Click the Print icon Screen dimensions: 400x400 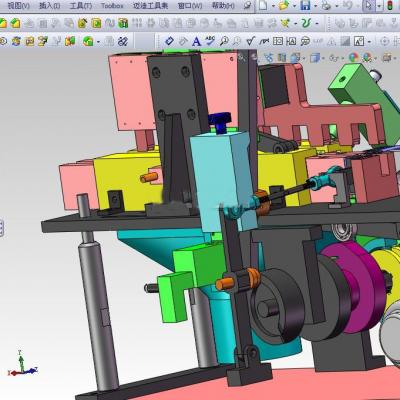pos(326,5)
